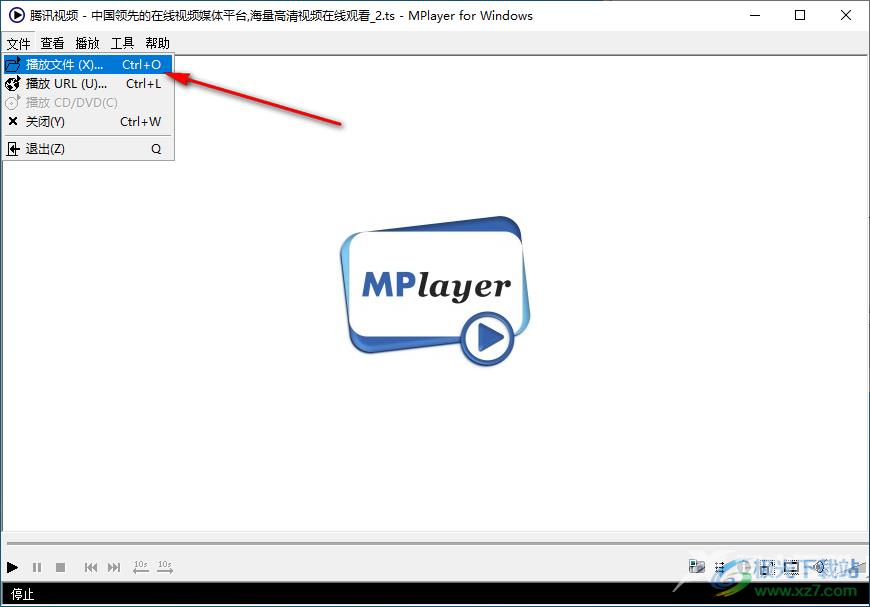The height and width of the screenshot is (607, 870).
Task: Open the 工具 menu
Action: point(122,43)
